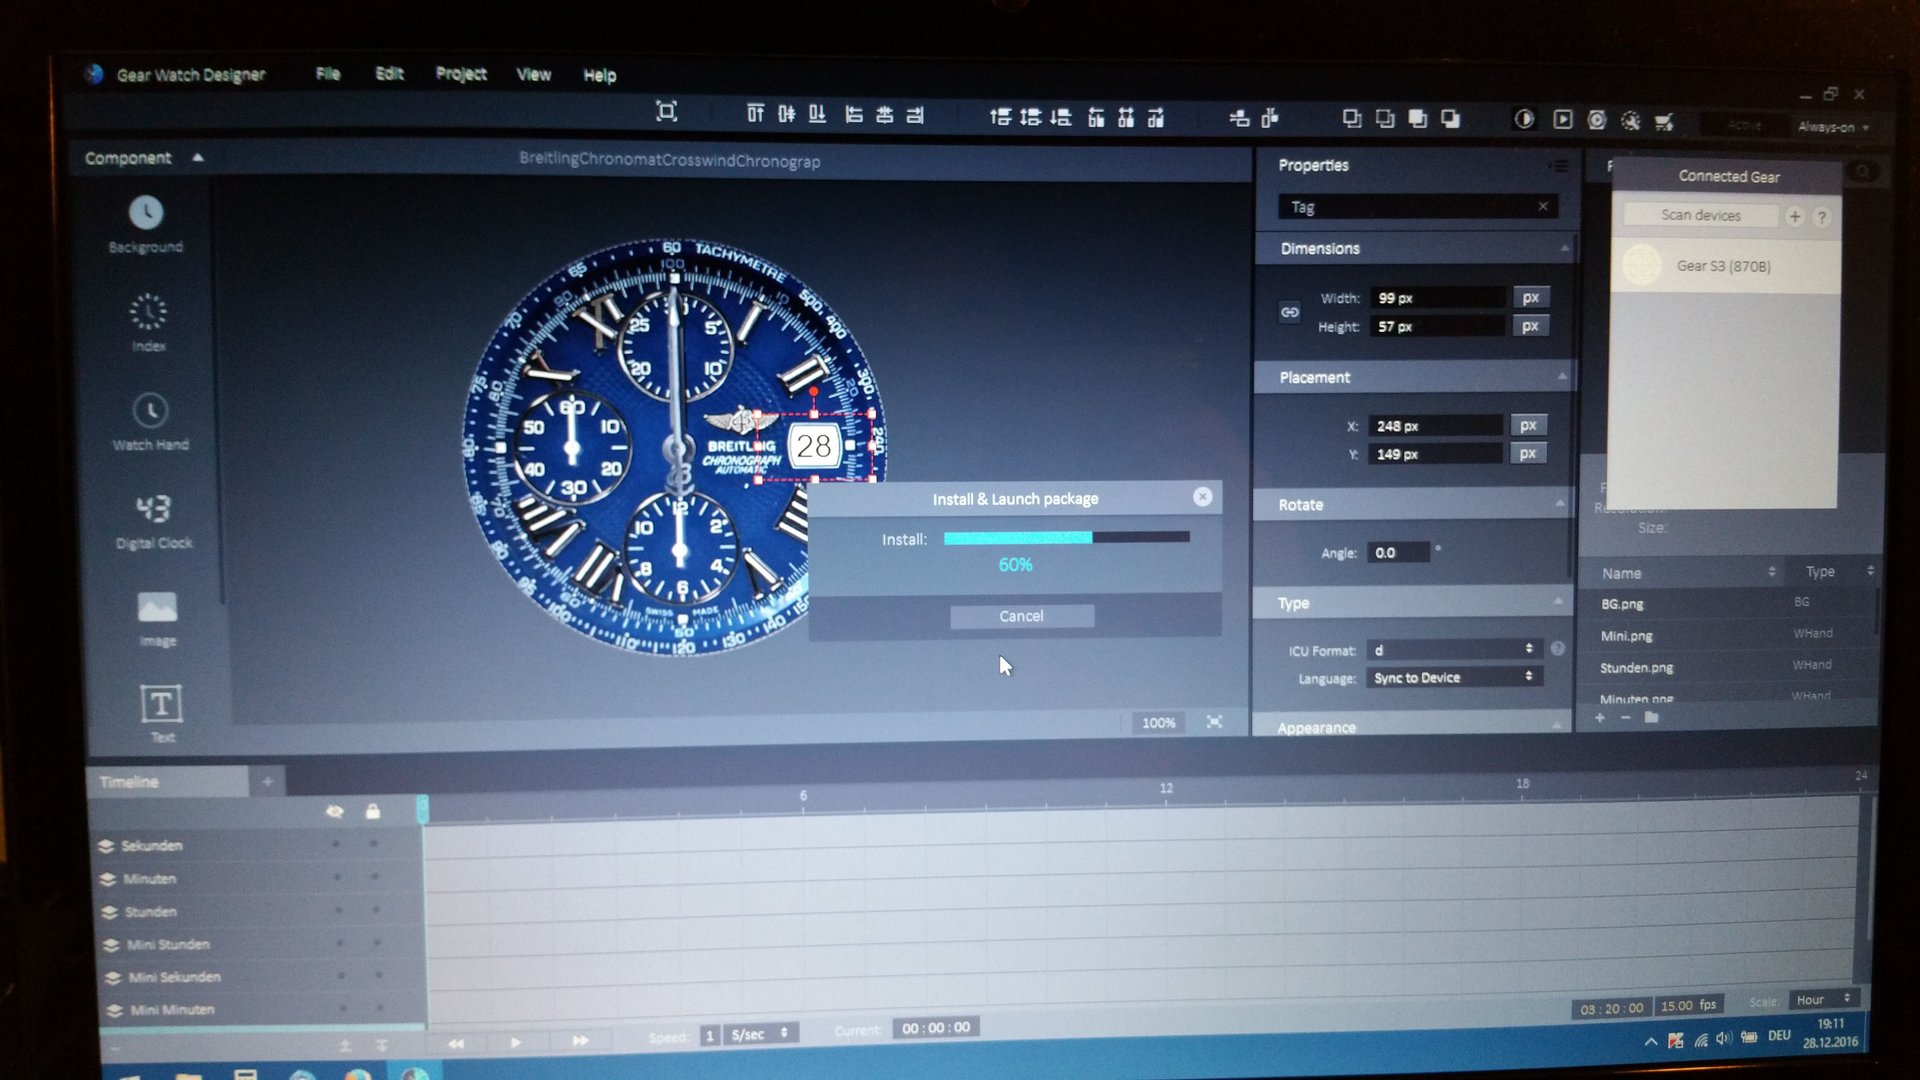Image resolution: width=1920 pixels, height=1080 pixels.
Task: Toggle width-height aspect ratio link
Action: (x=1290, y=312)
